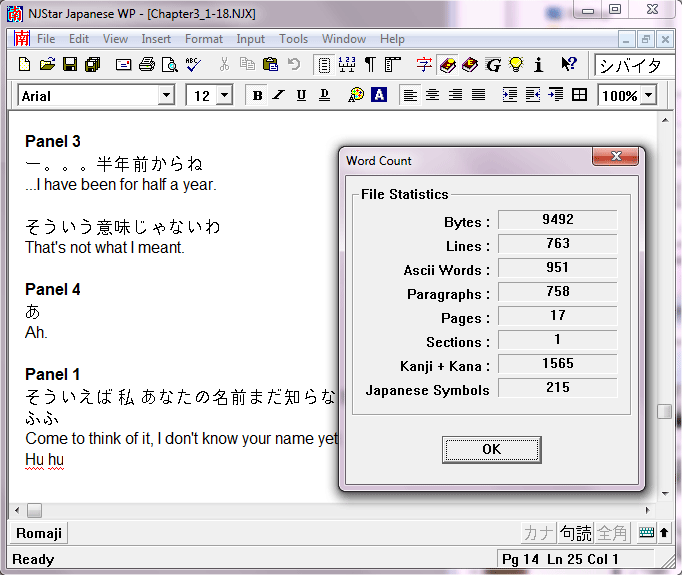Click the Print icon in toolbar
The image size is (682, 575).
pyautogui.click(x=147, y=65)
